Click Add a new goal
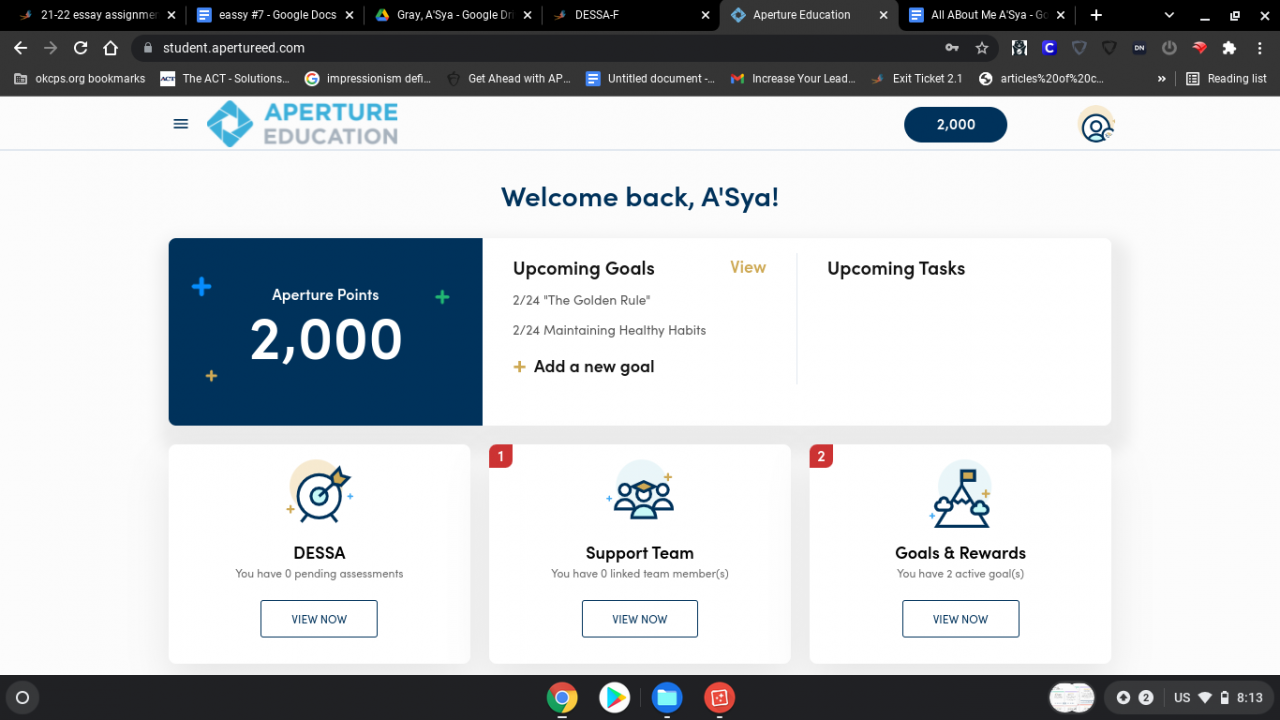 tap(594, 367)
